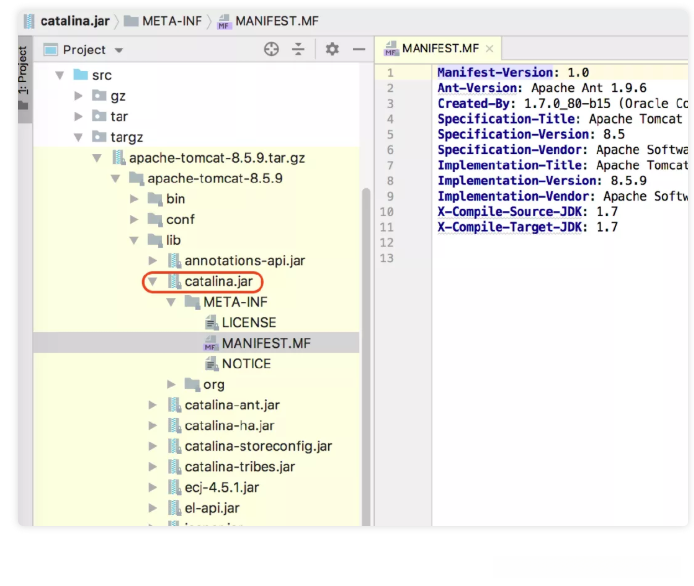
Task: Click Created-By on line 3
Action: coord(474,104)
